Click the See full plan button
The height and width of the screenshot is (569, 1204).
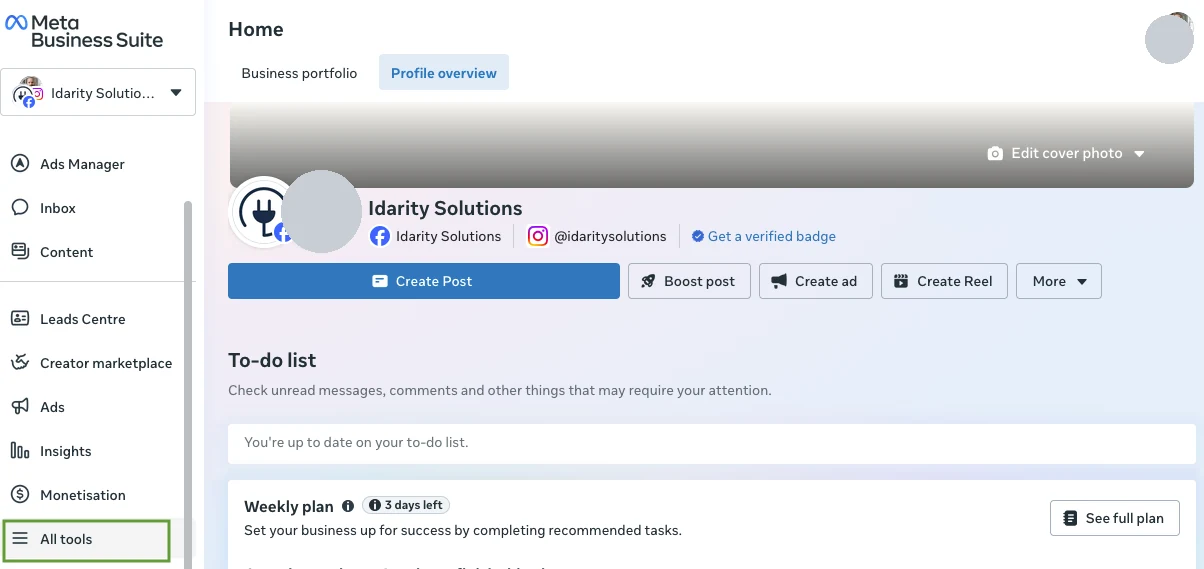click(x=1115, y=518)
